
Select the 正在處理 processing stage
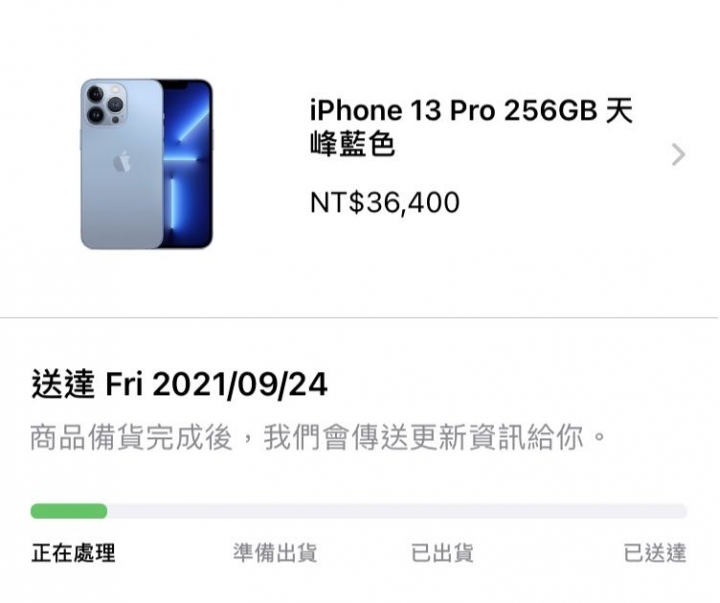tap(73, 553)
